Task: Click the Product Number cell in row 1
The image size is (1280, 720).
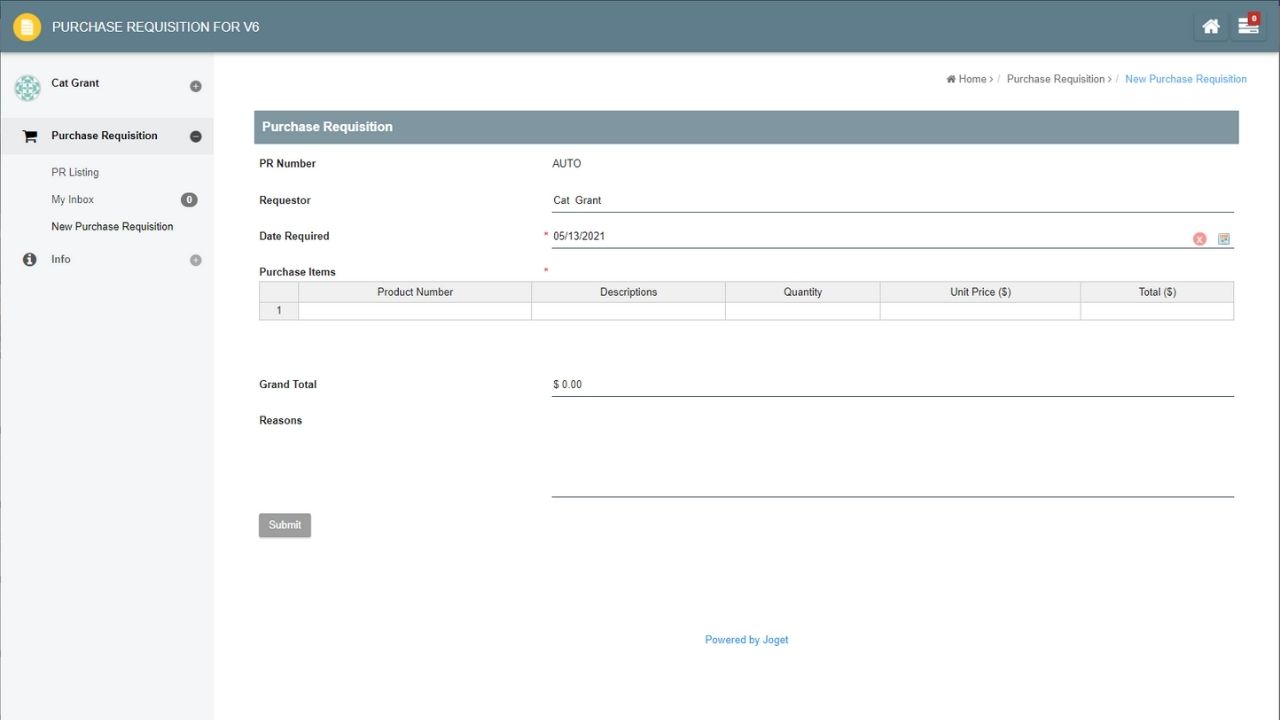Action: [x=414, y=311]
